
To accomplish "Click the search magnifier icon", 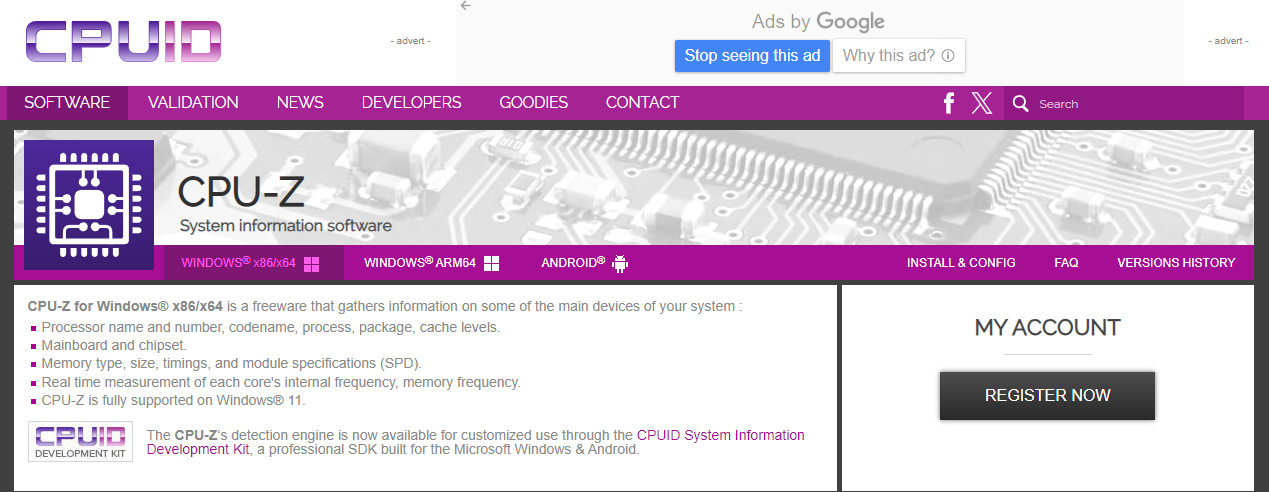I will click(x=1020, y=103).
